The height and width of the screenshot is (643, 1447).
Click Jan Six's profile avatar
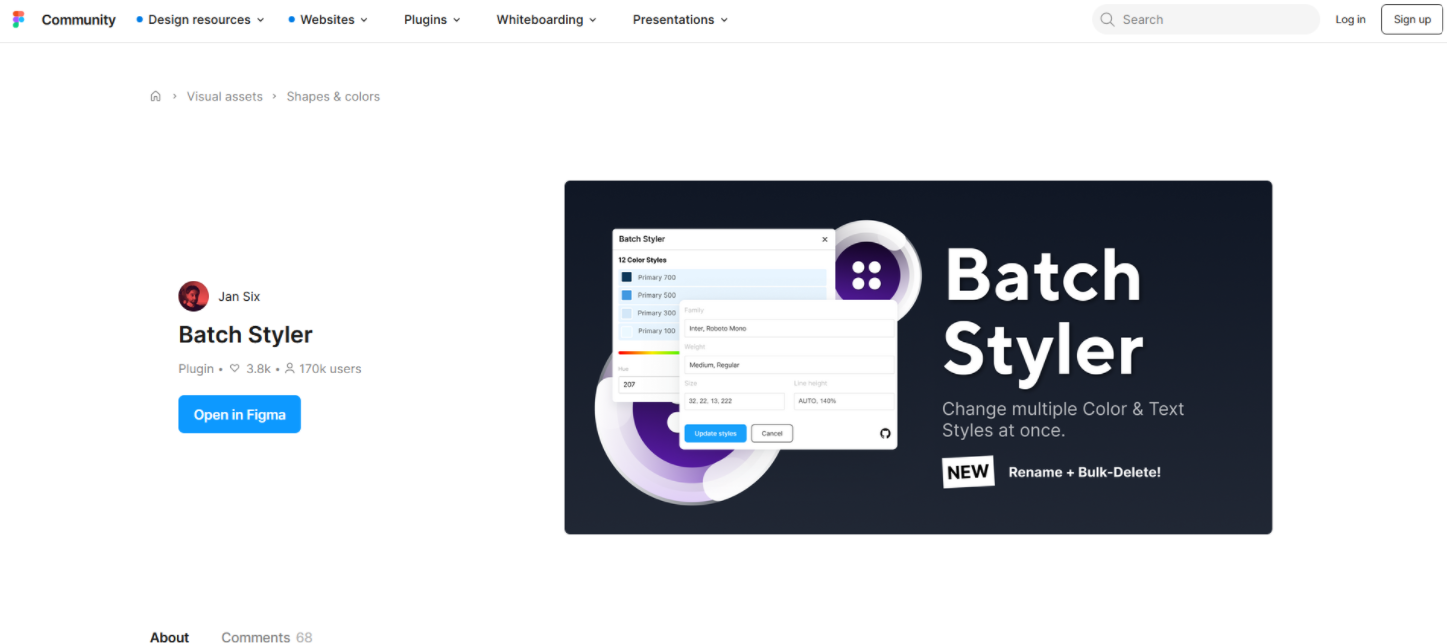click(x=193, y=296)
